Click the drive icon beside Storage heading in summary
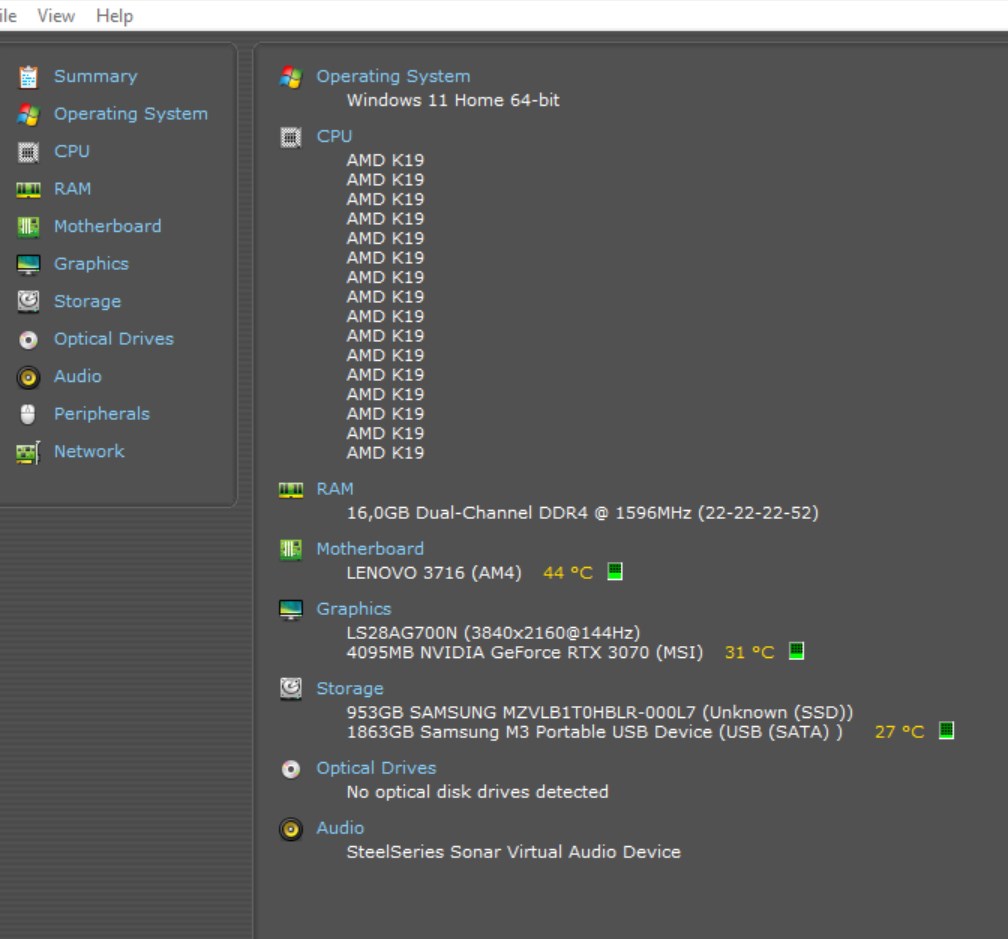 (x=291, y=689)
